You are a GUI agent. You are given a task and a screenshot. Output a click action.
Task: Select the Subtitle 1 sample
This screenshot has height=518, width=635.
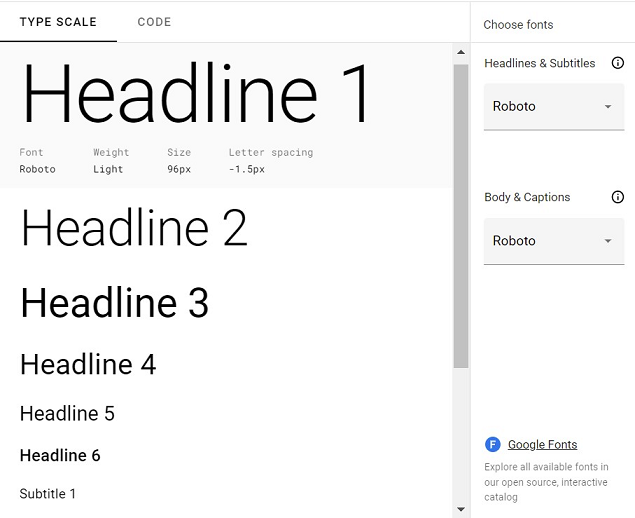coord(47,494)
